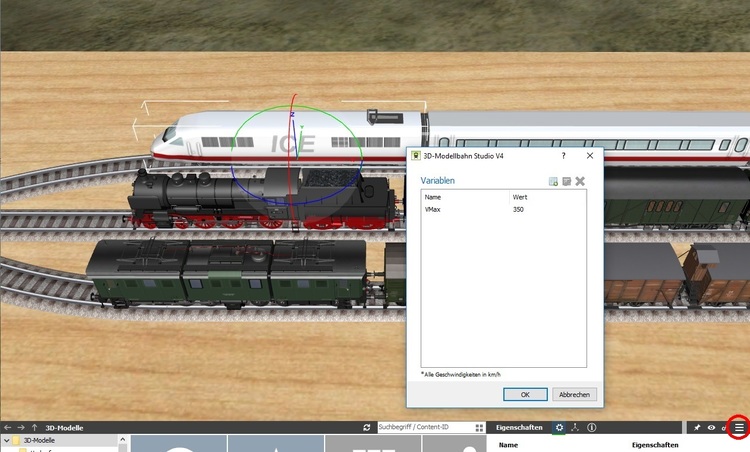Switch catalog to grid view icon
The height and width of the screenshot is (452, 750).
click(x=479, y=428)
